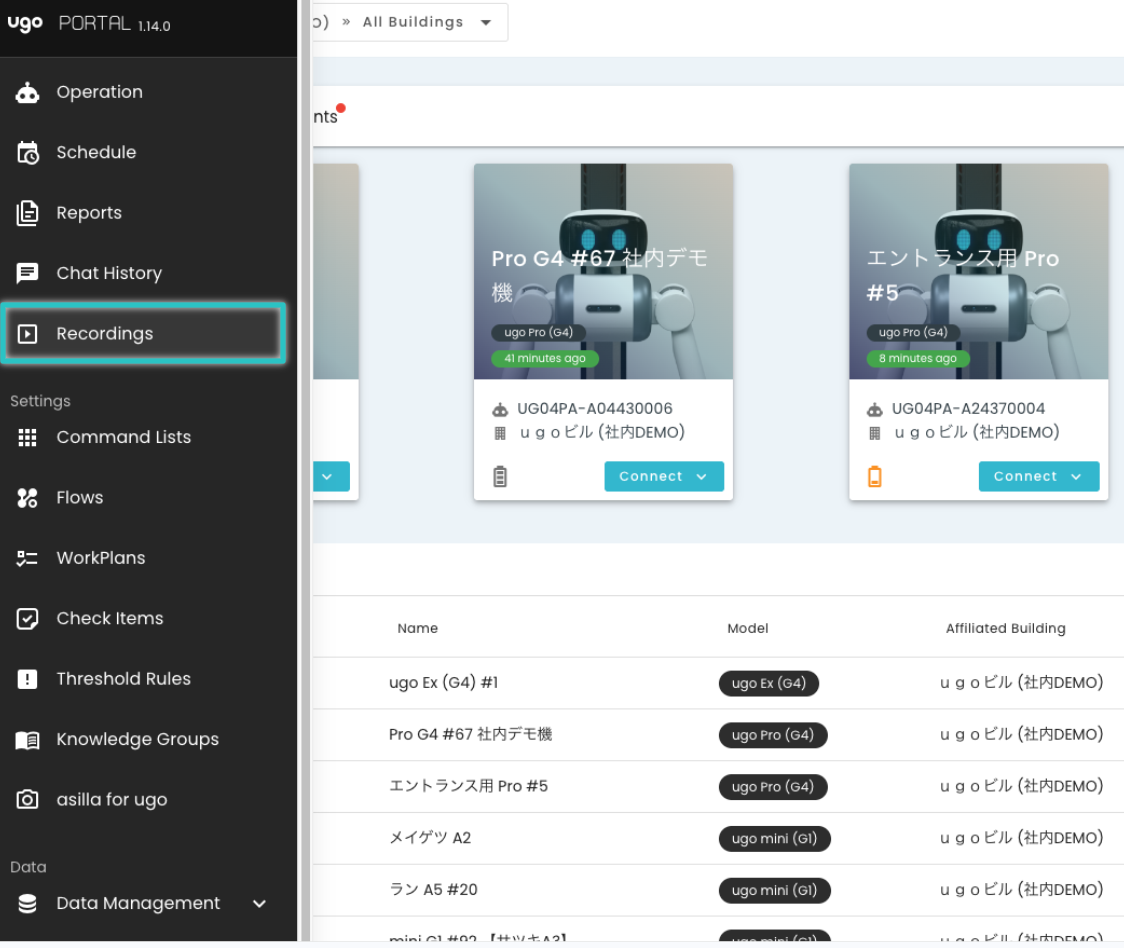This screenshot has width=1124, height=948.
Task: Select the ラン A5 #20 row
Action: 718,890
